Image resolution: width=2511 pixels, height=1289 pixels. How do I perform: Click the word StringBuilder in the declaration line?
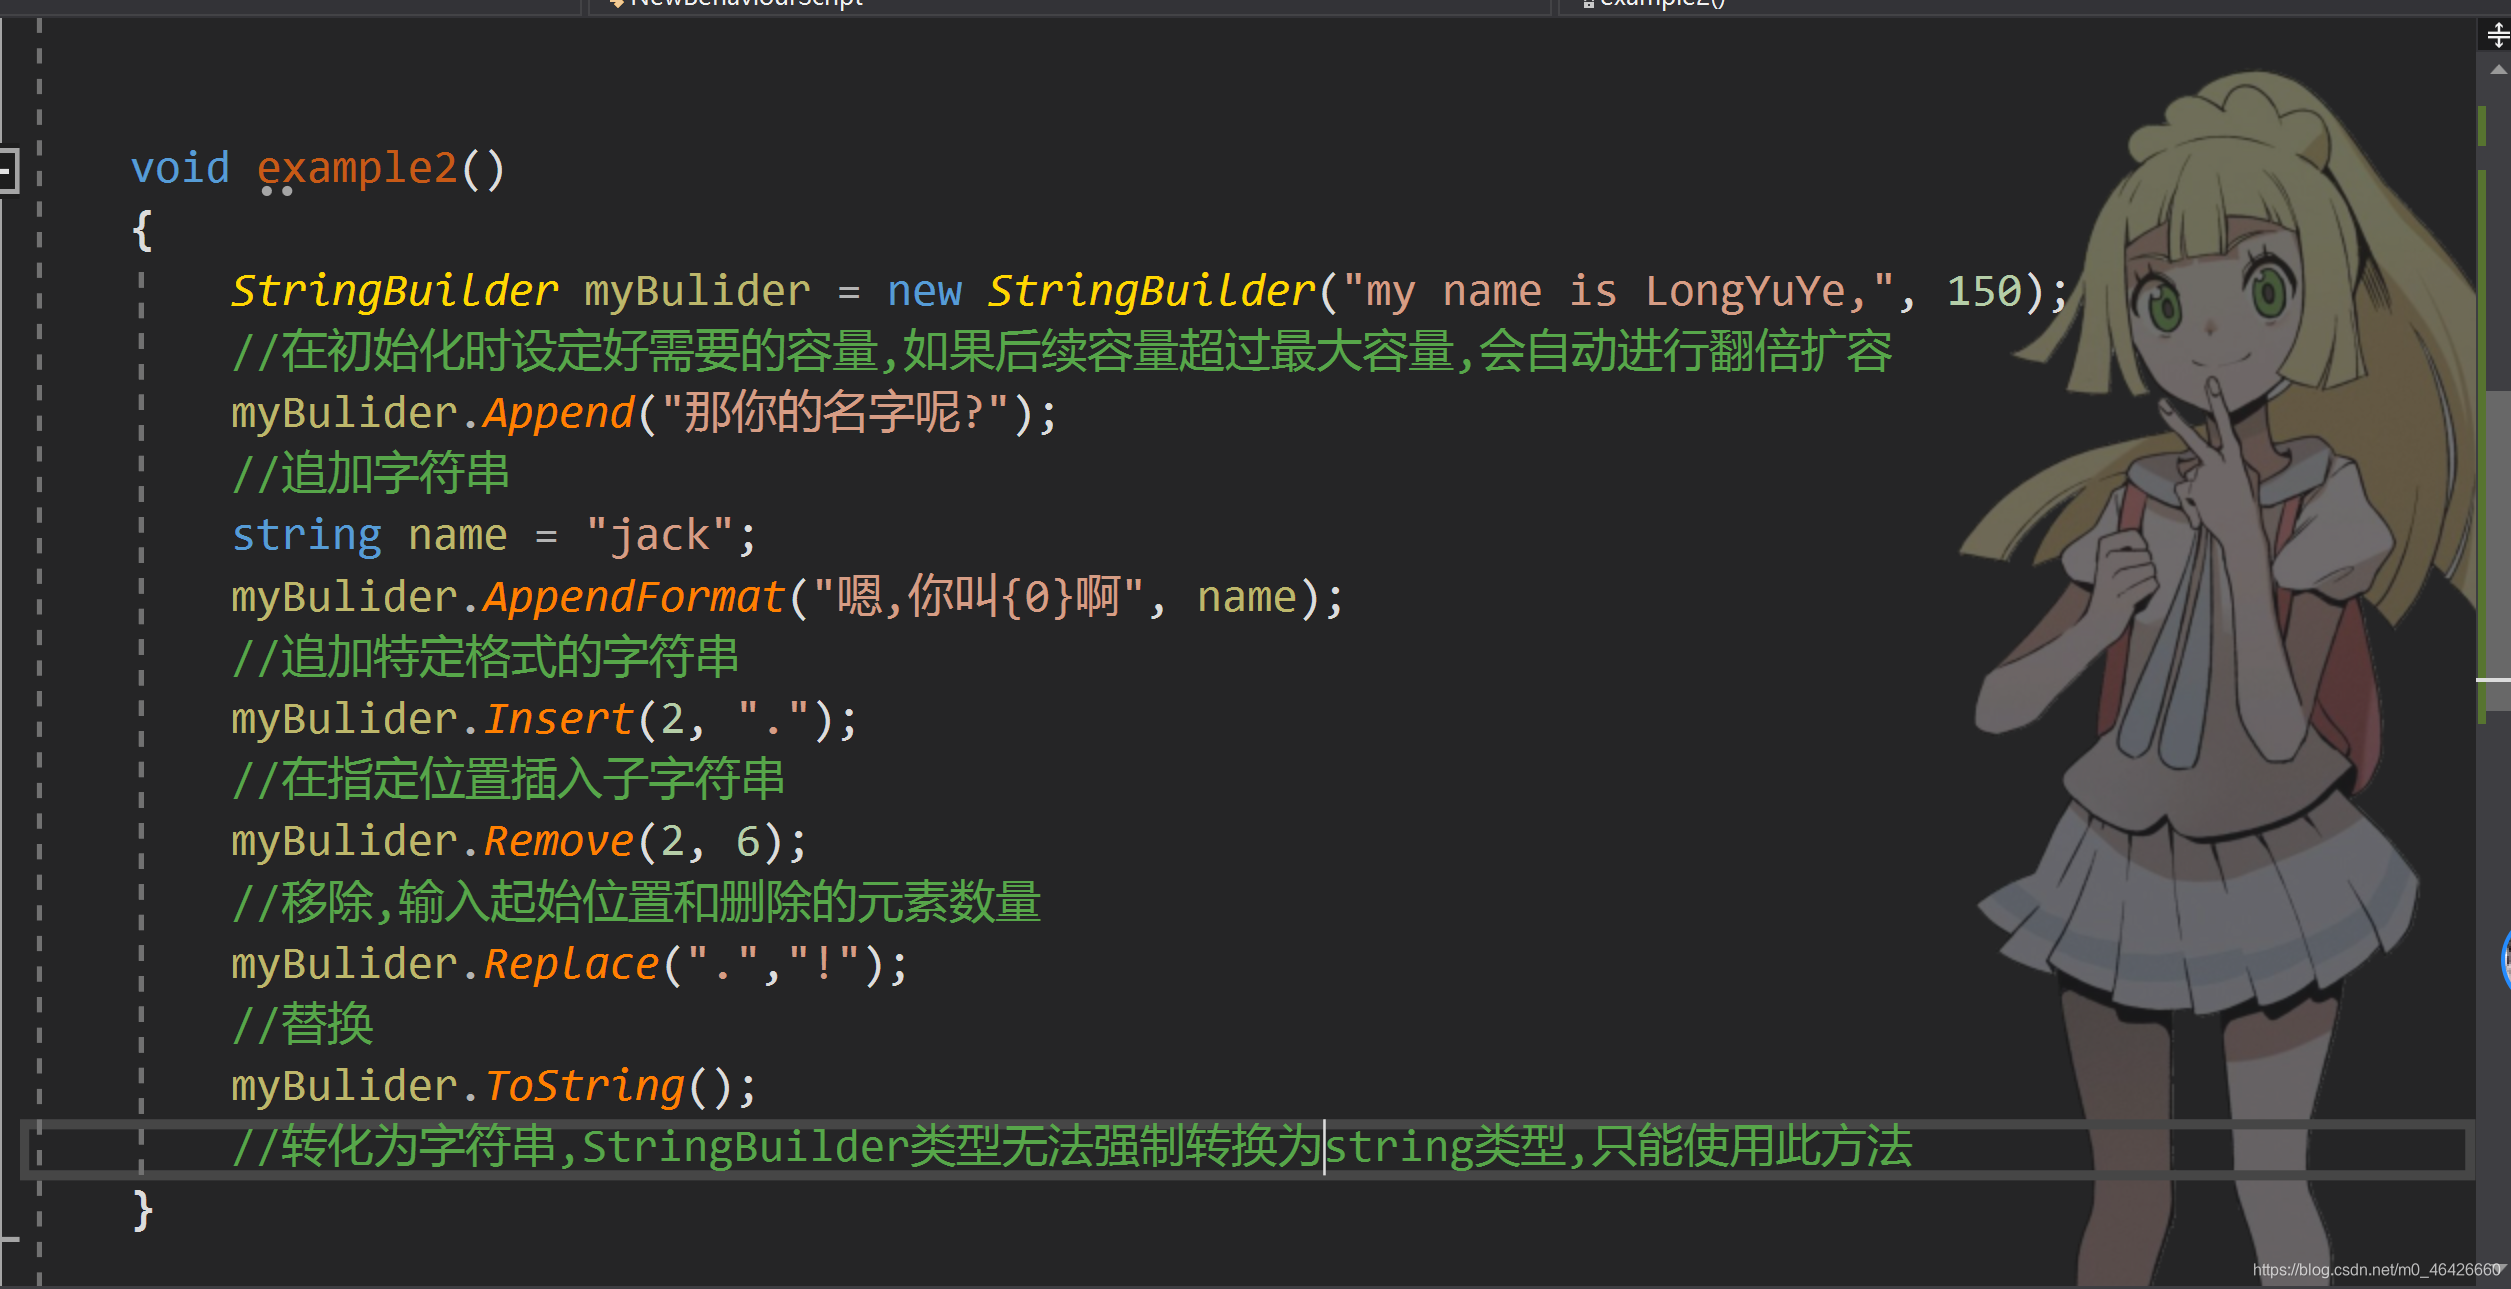pyautogui.click(x=395, y=290)
